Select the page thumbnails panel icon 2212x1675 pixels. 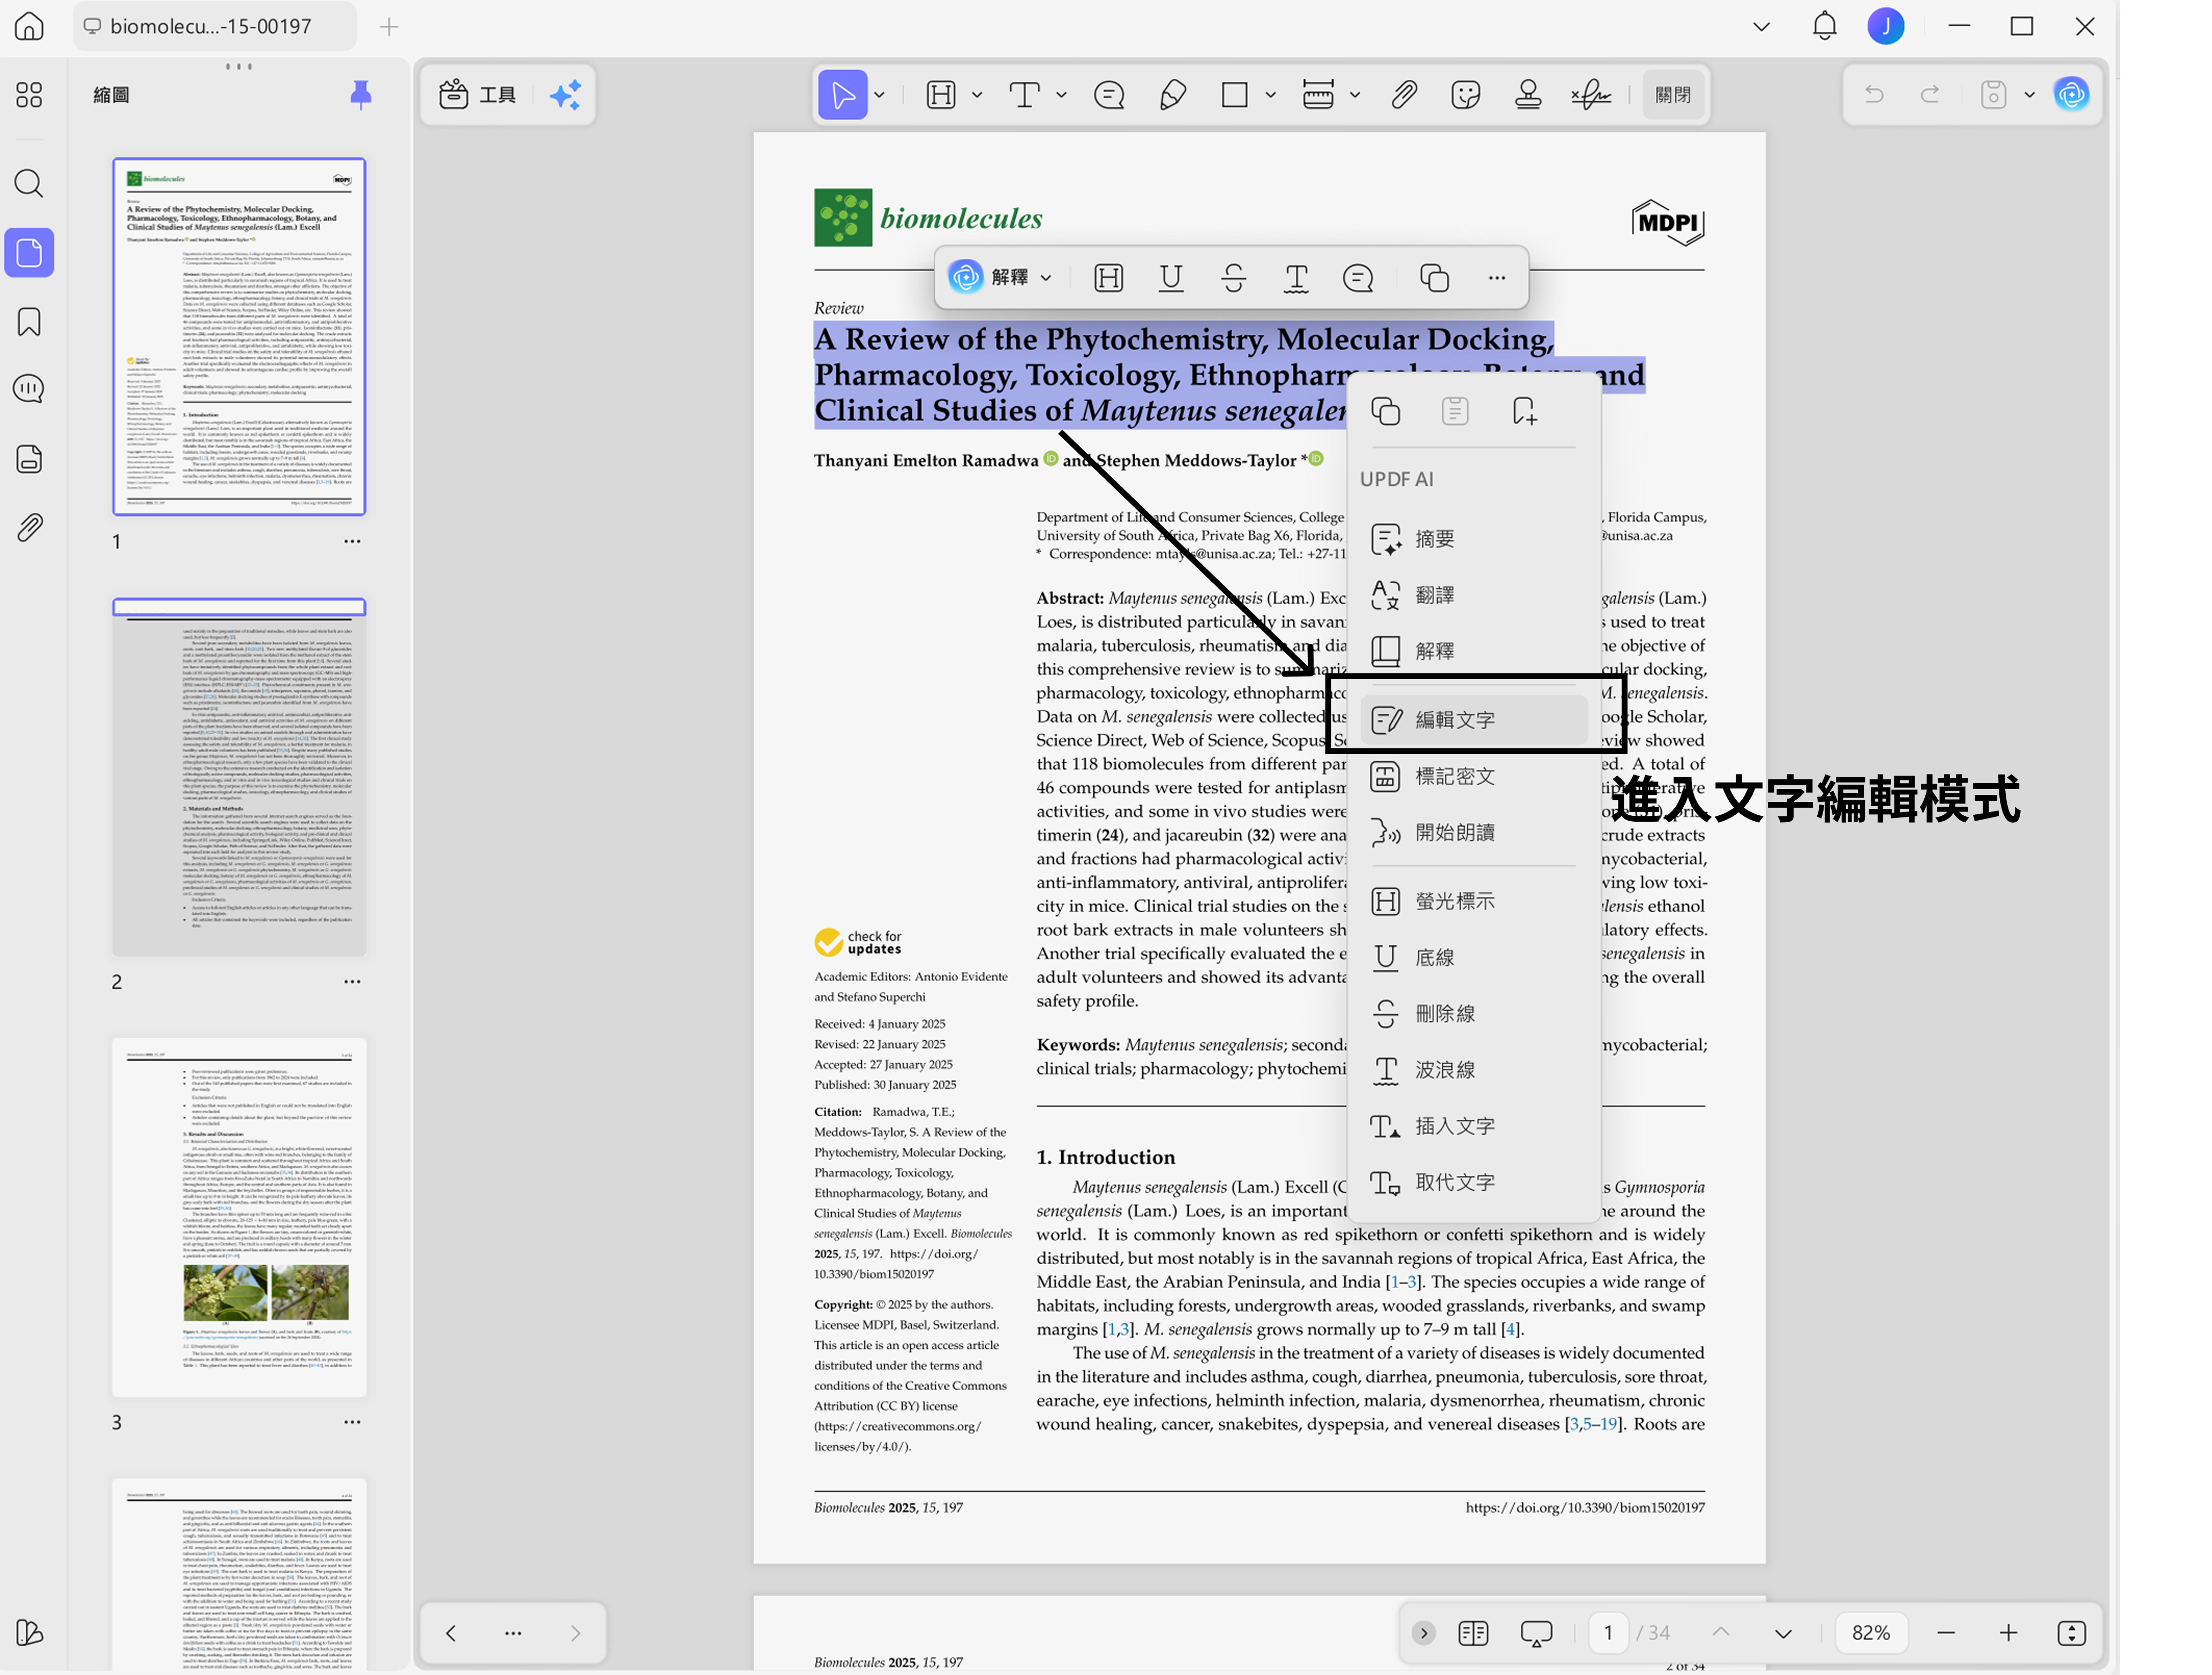[x=29, y=253]
